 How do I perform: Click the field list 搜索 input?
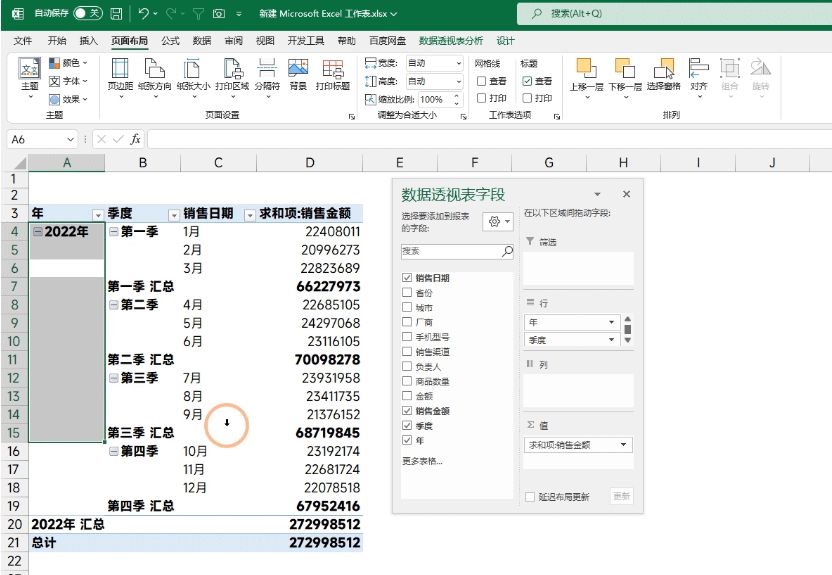451,251
